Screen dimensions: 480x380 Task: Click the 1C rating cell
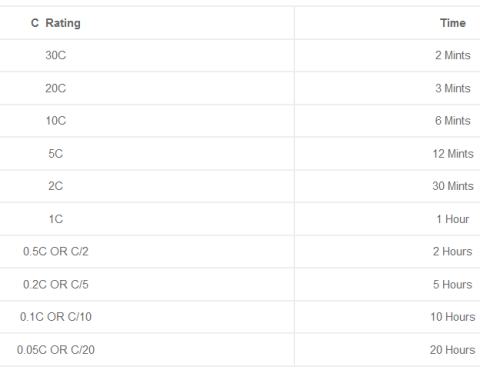point(56,219)
